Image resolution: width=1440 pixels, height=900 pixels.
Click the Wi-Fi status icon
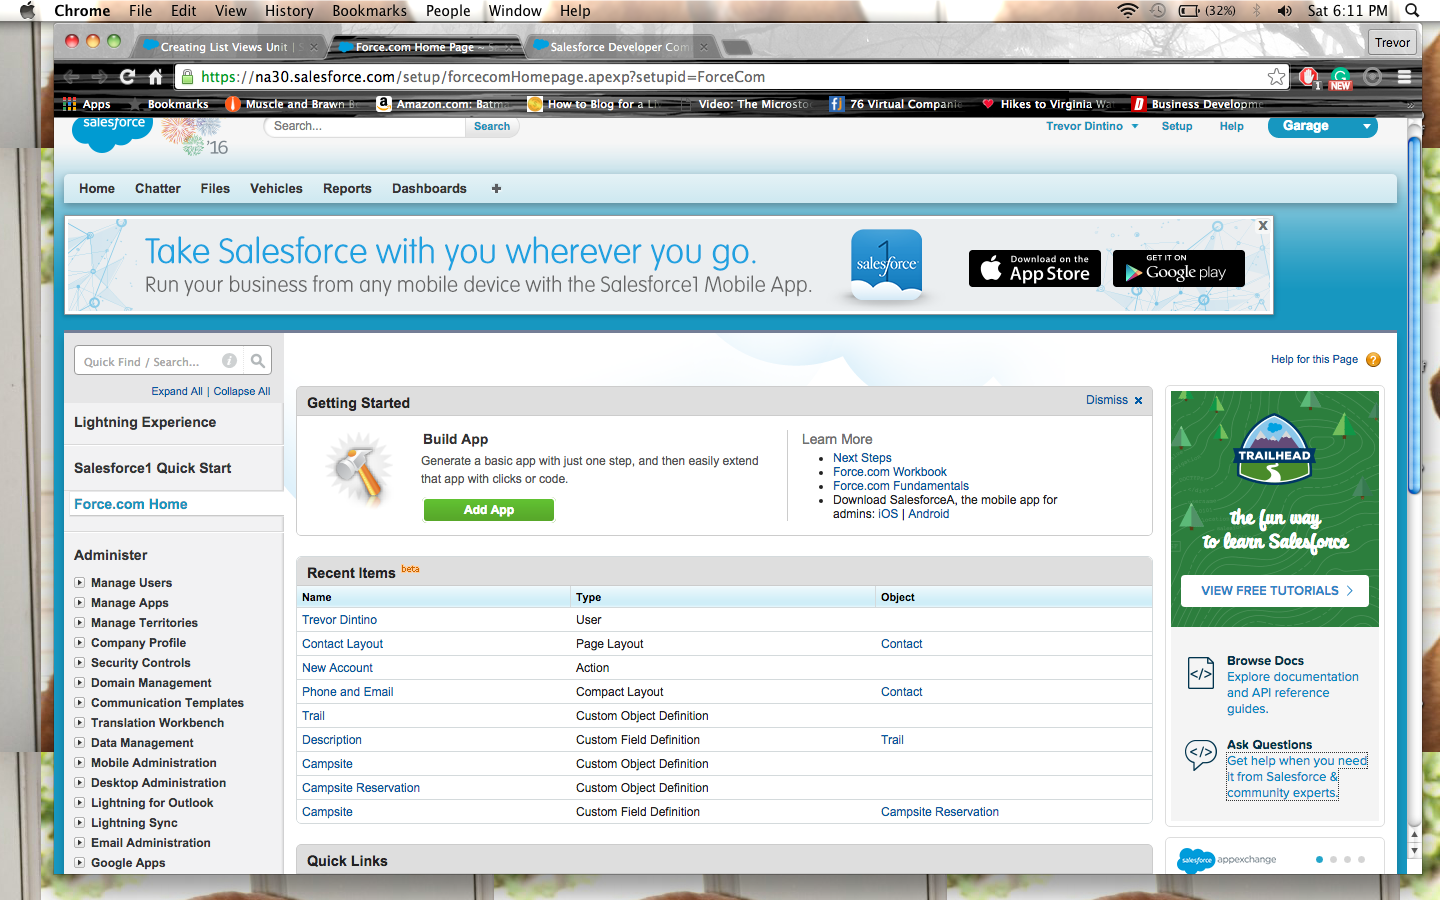click(1128, 11)
